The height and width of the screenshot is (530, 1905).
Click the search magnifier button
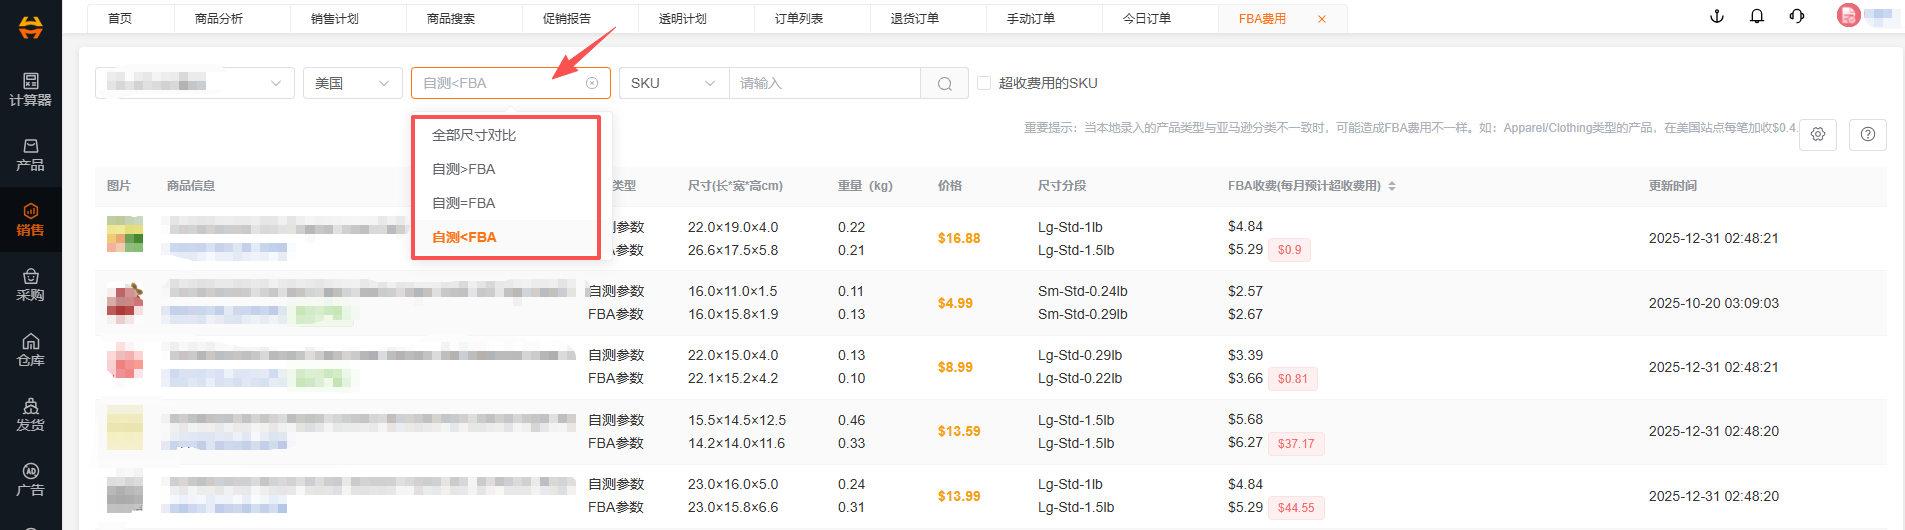[x=944, y=84]
